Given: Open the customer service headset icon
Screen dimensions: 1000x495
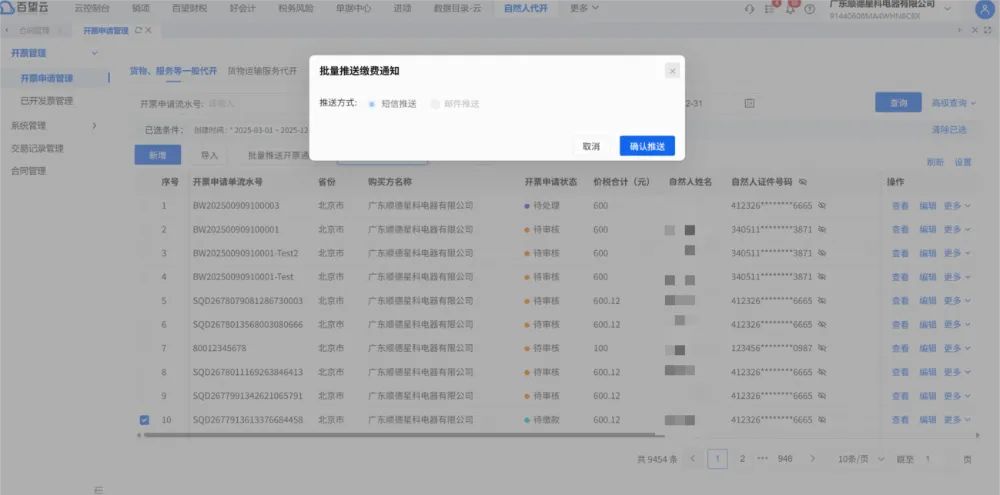Looking at the screenshot, I should pyautogui.click(x=749, y=9).
